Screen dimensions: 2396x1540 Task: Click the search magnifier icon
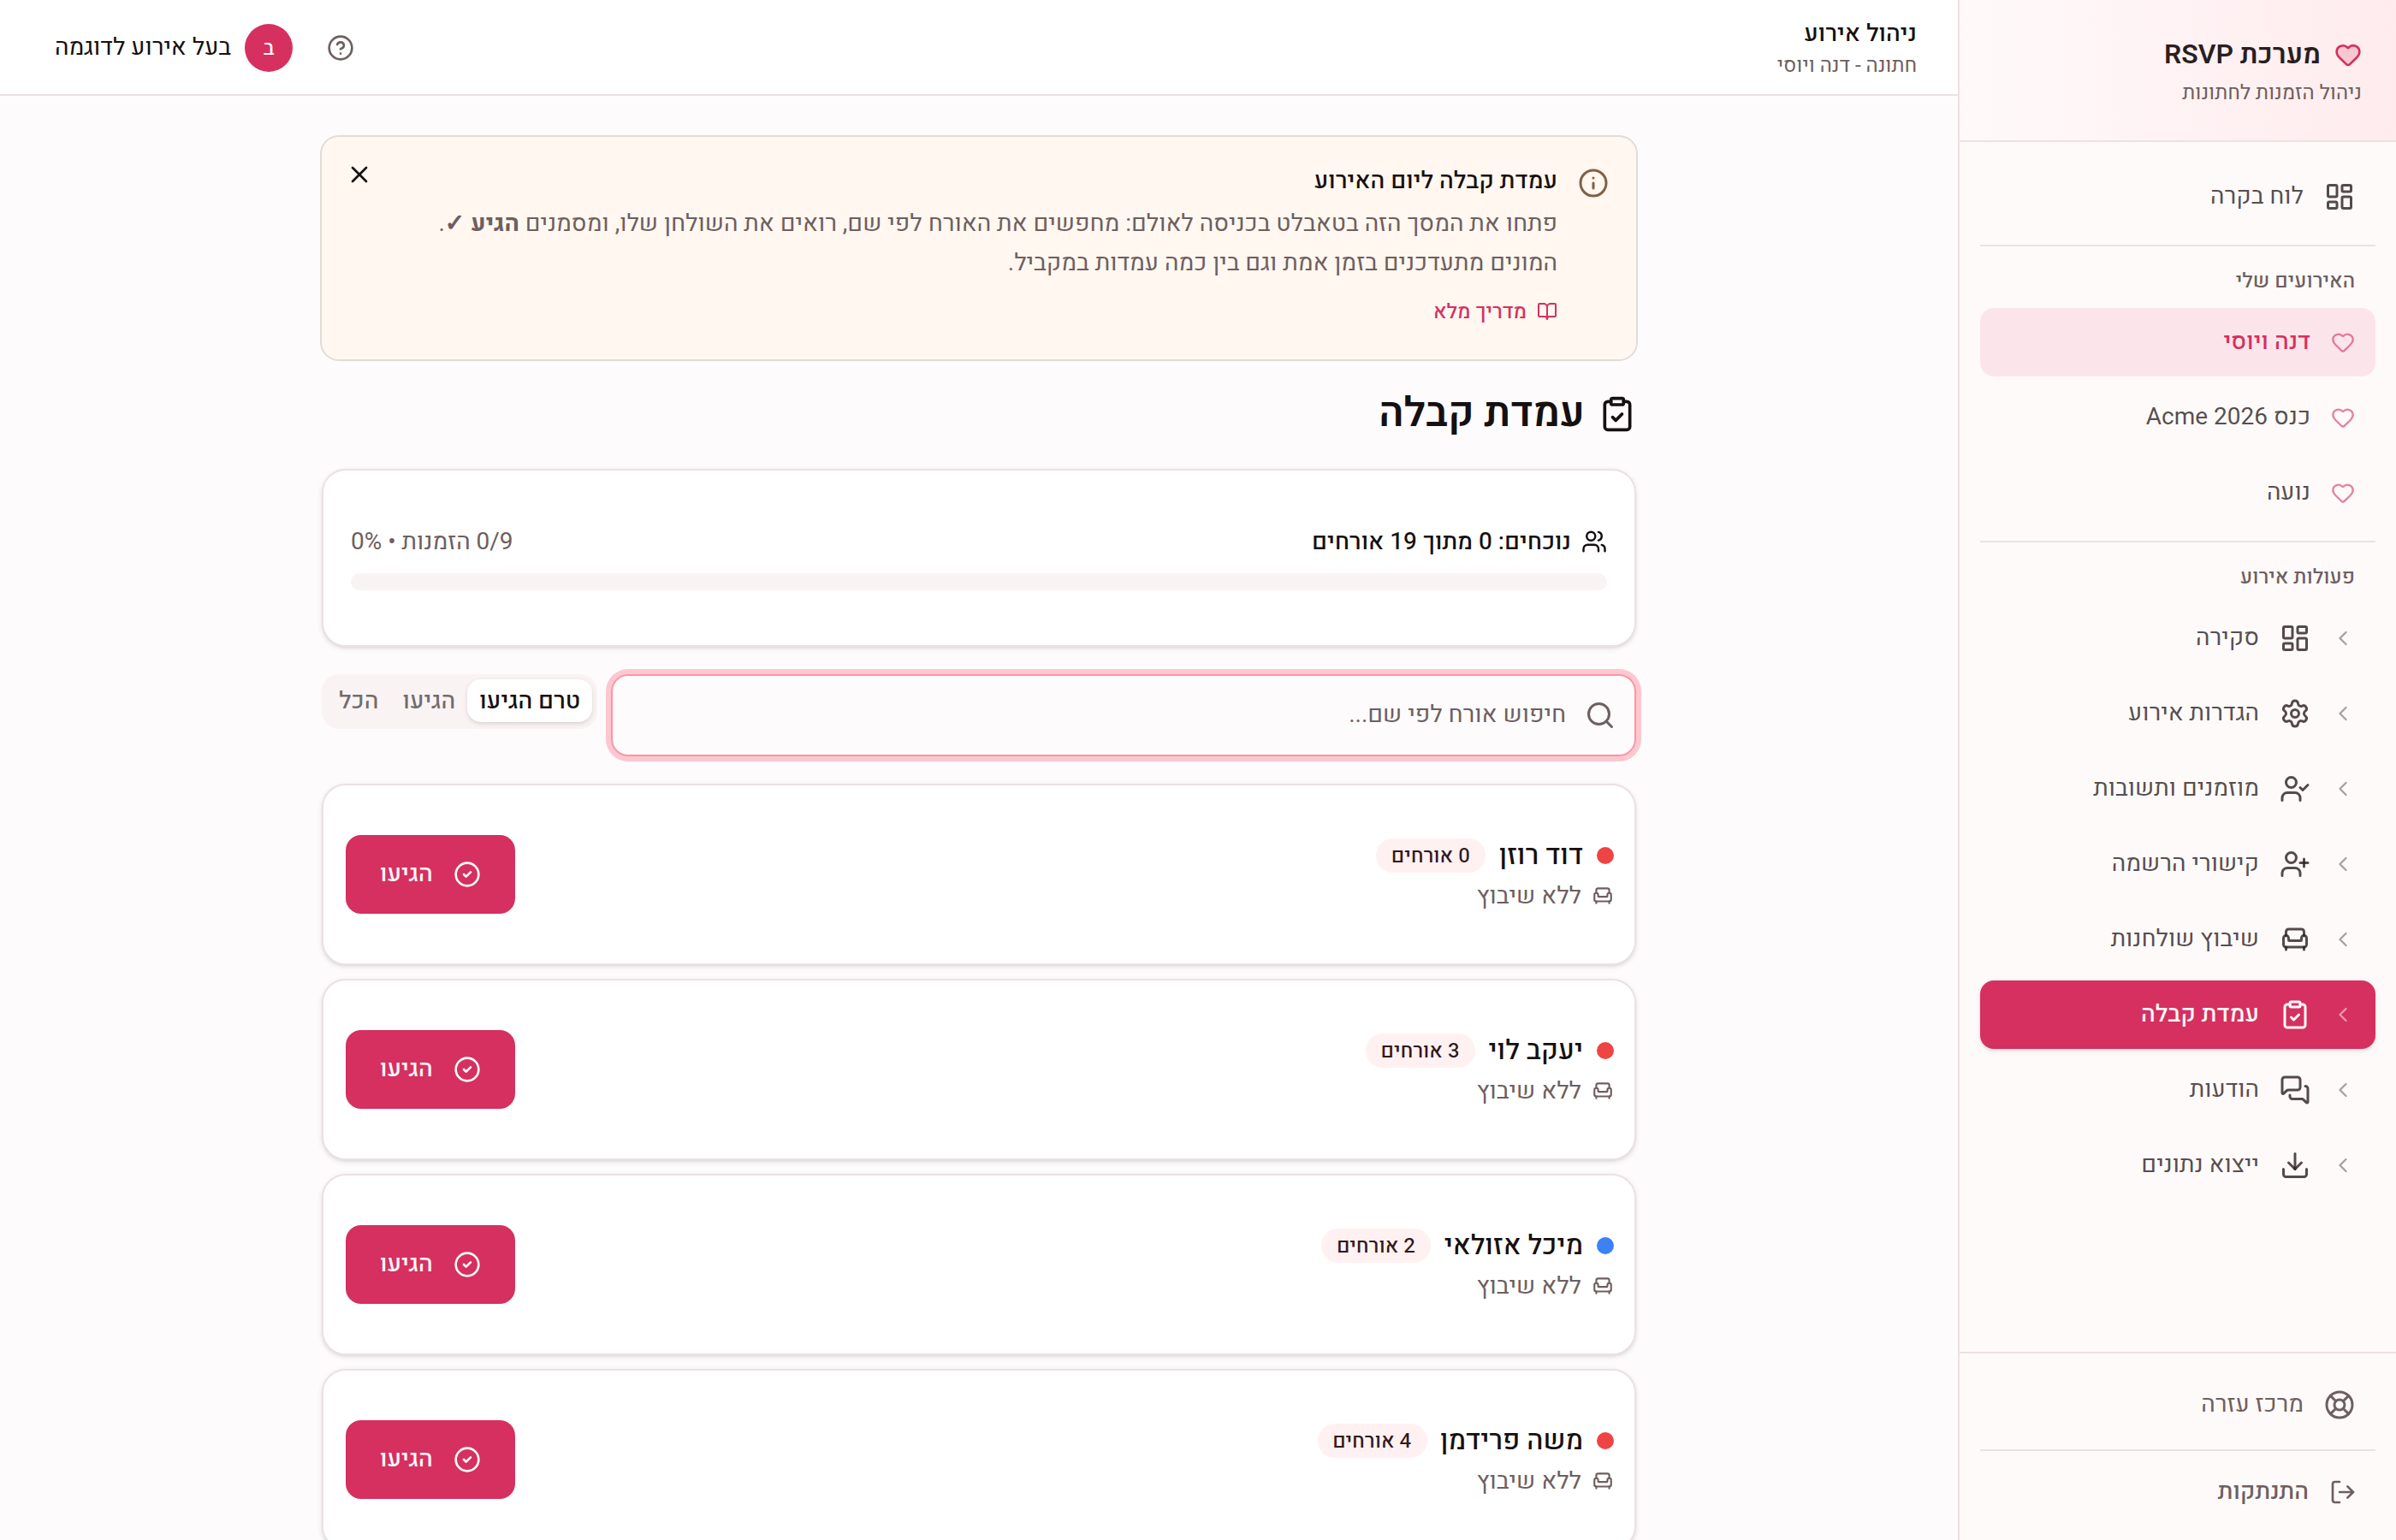pyautogui.click(x=1600, y=715)
